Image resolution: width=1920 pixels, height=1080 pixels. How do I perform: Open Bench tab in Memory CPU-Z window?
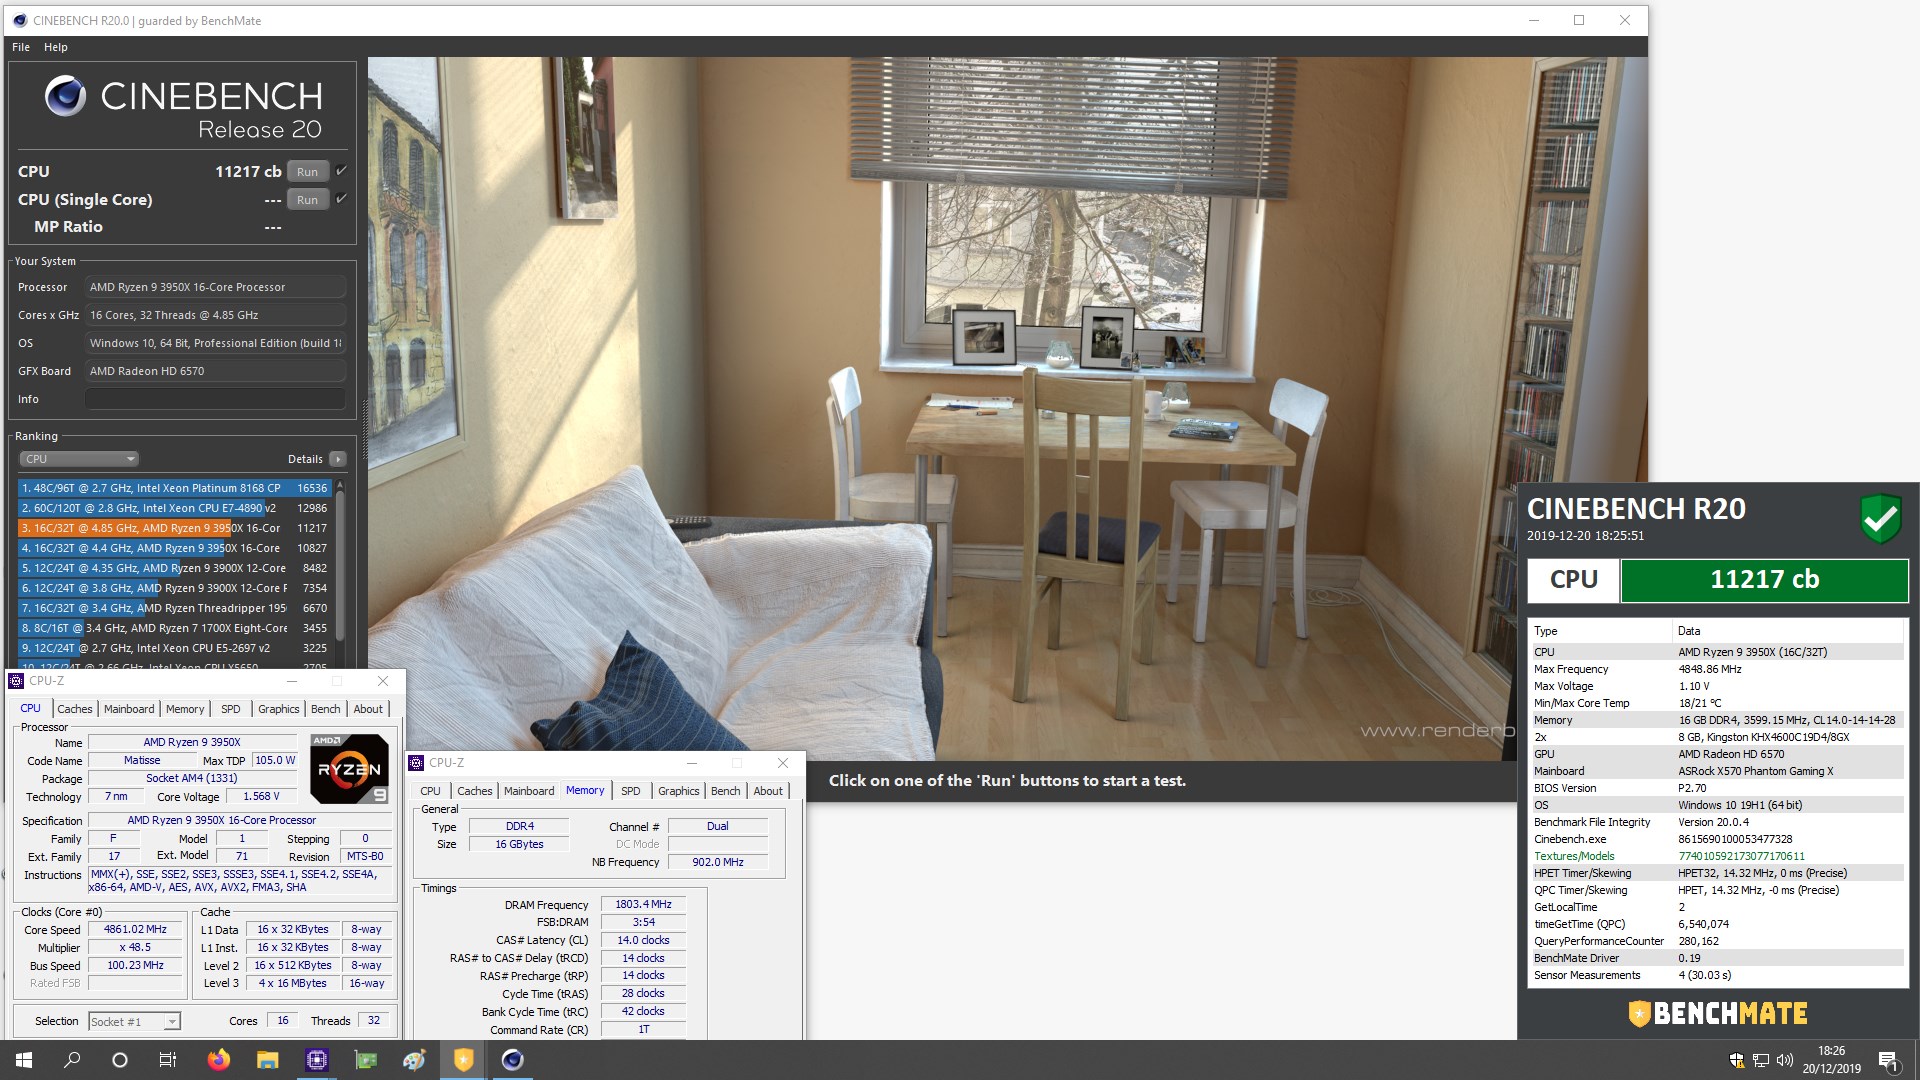tap(726, 791)
